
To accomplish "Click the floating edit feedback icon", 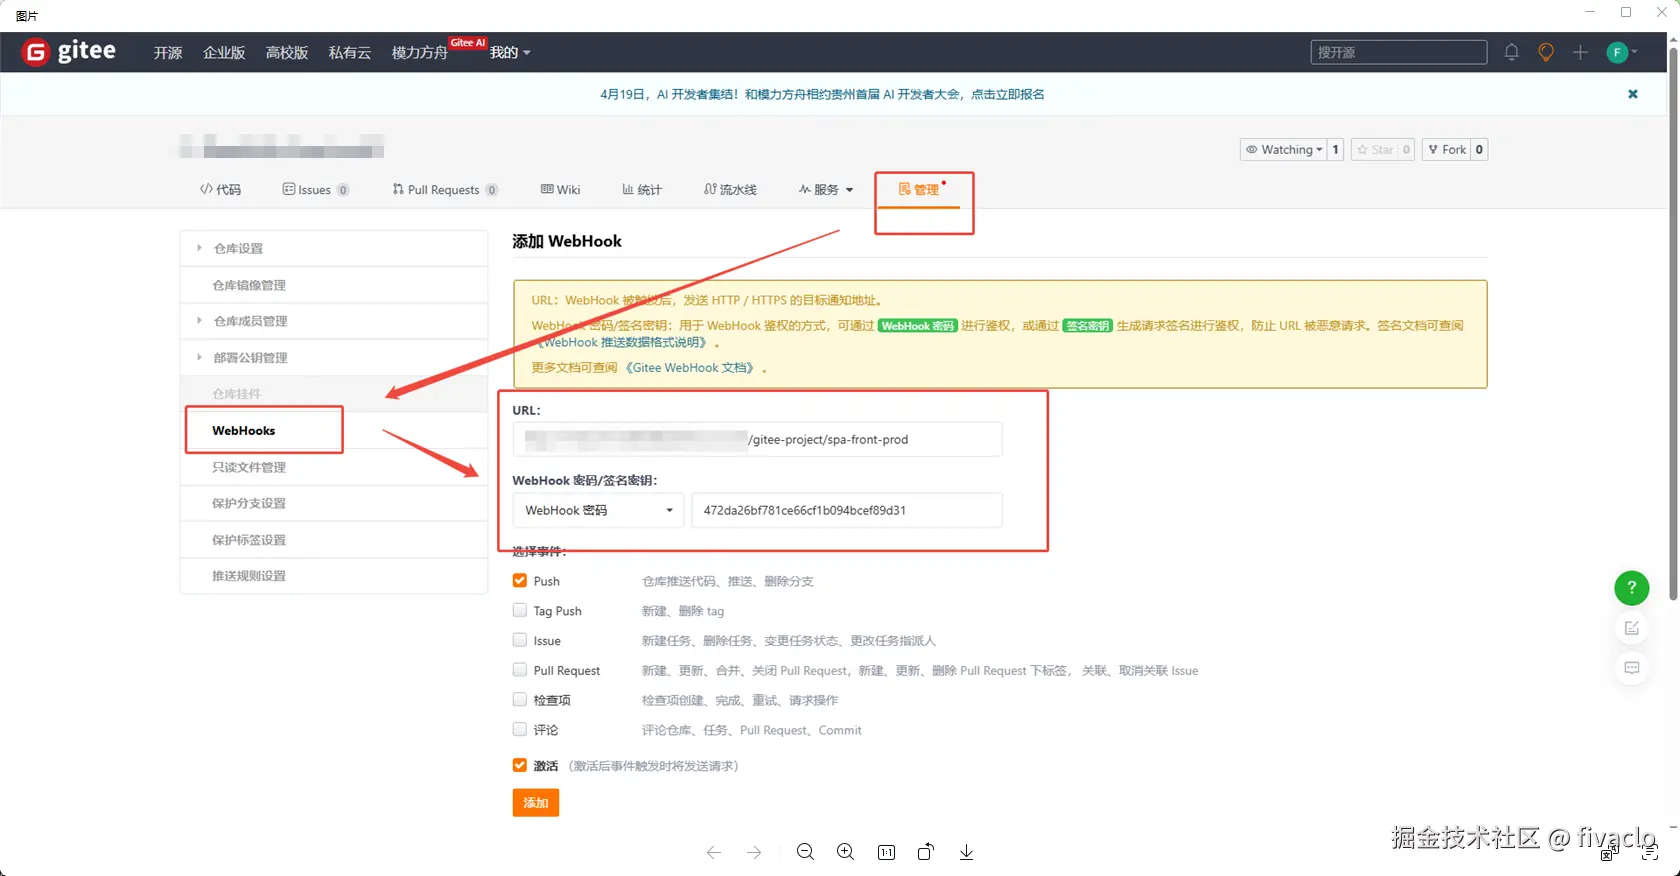I will point(1632,628).
